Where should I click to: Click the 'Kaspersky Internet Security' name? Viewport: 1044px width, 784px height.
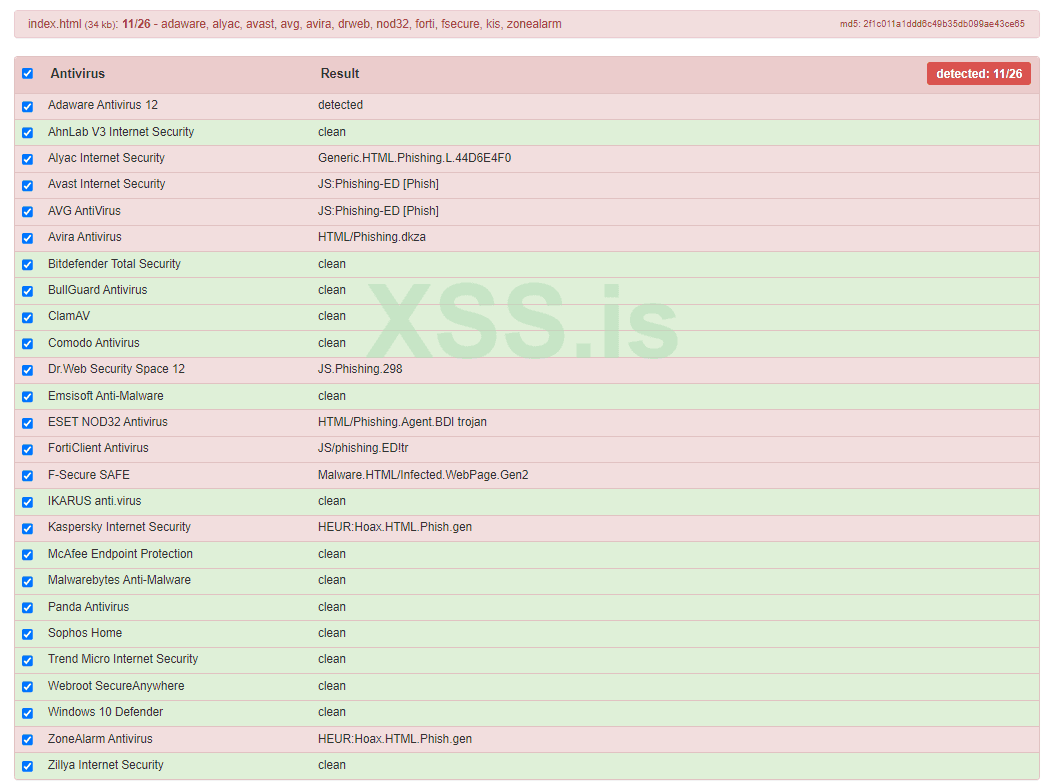(119, 527)
